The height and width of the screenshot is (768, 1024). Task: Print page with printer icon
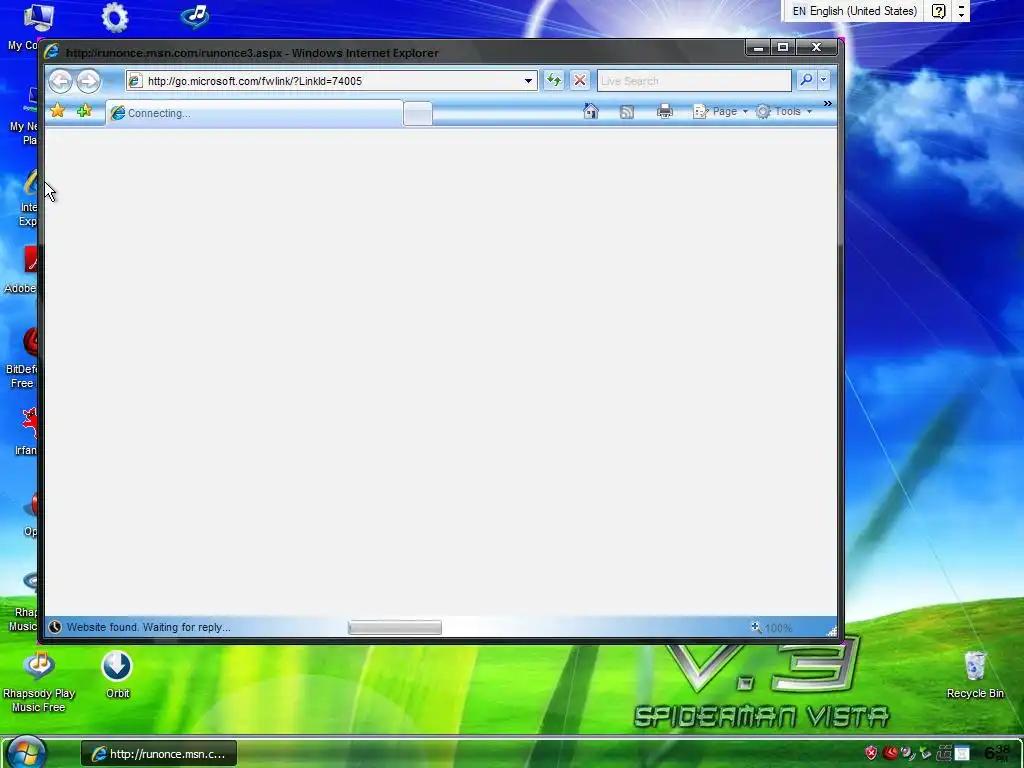(x=665, y=112)
